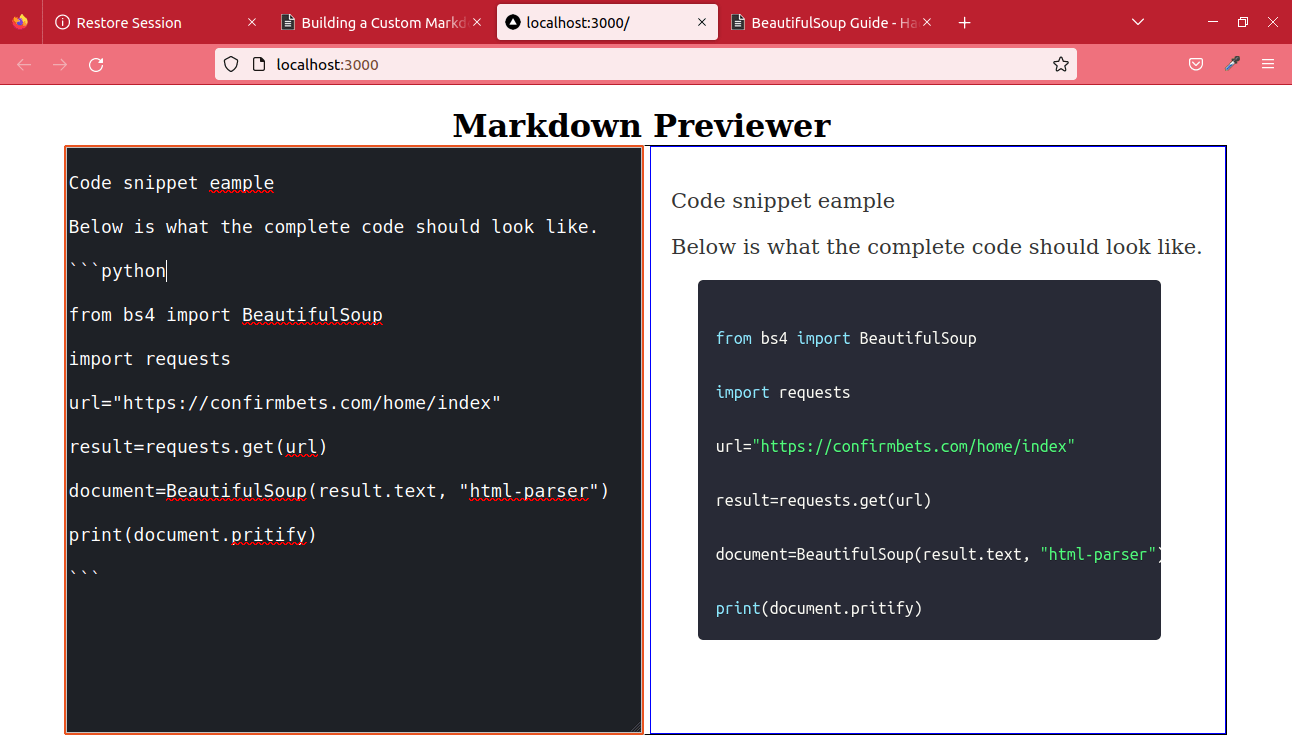Close the Building a Custom Markdown tab

(x=477, y=21)
